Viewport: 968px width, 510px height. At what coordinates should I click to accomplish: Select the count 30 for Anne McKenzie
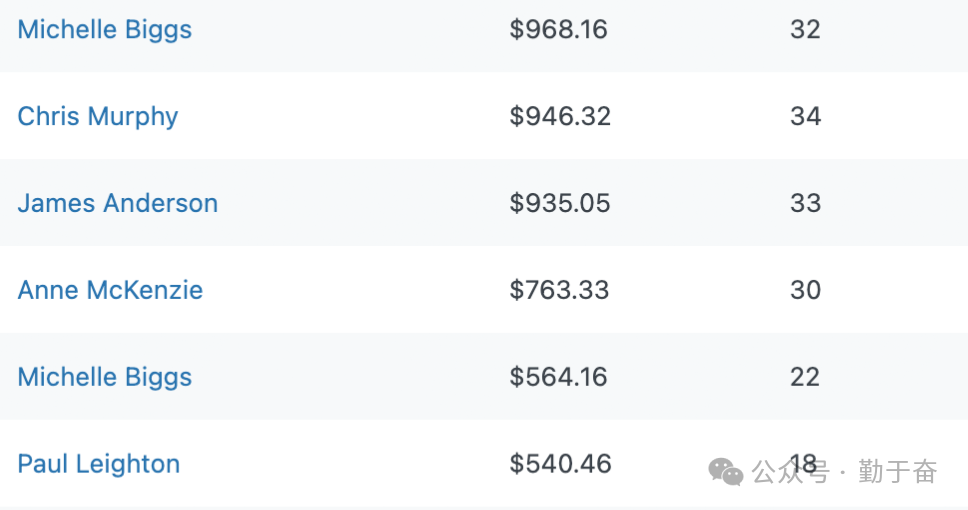[x=805, y=290]
